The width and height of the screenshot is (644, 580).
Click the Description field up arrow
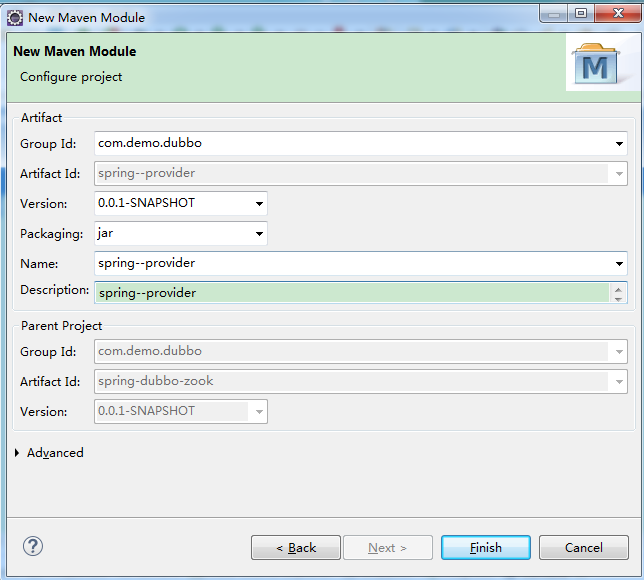pyautogui.click(x=618, y=289)
